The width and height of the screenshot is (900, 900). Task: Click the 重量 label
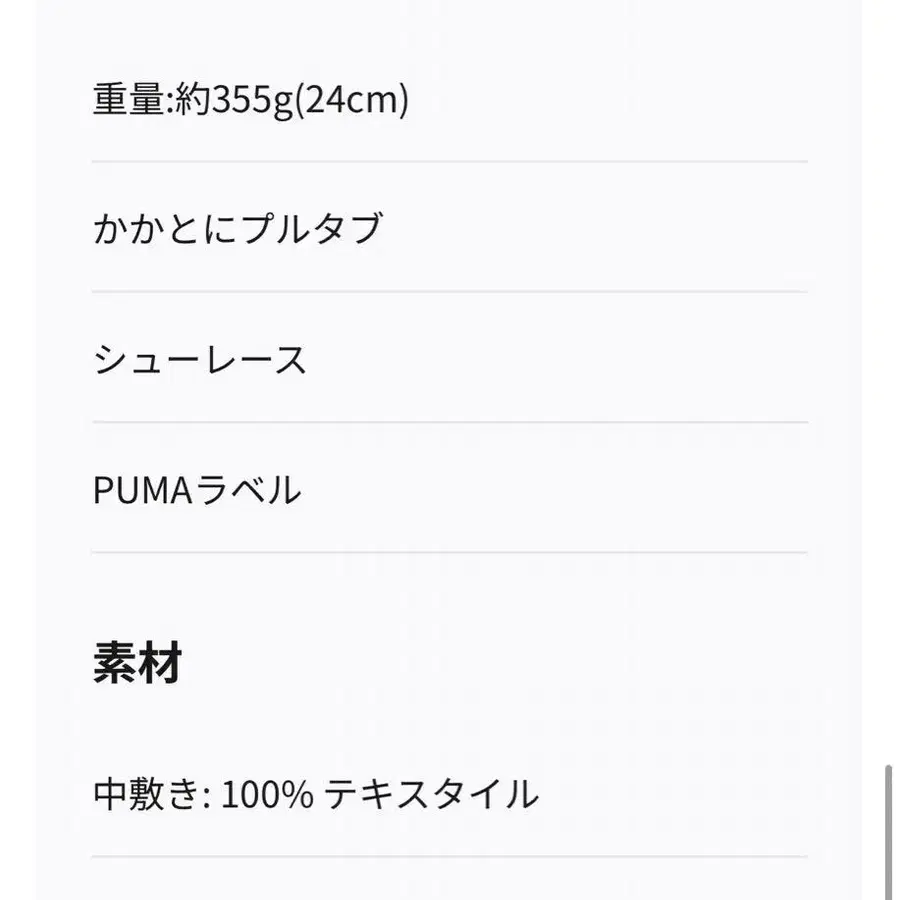pos(130,100)
